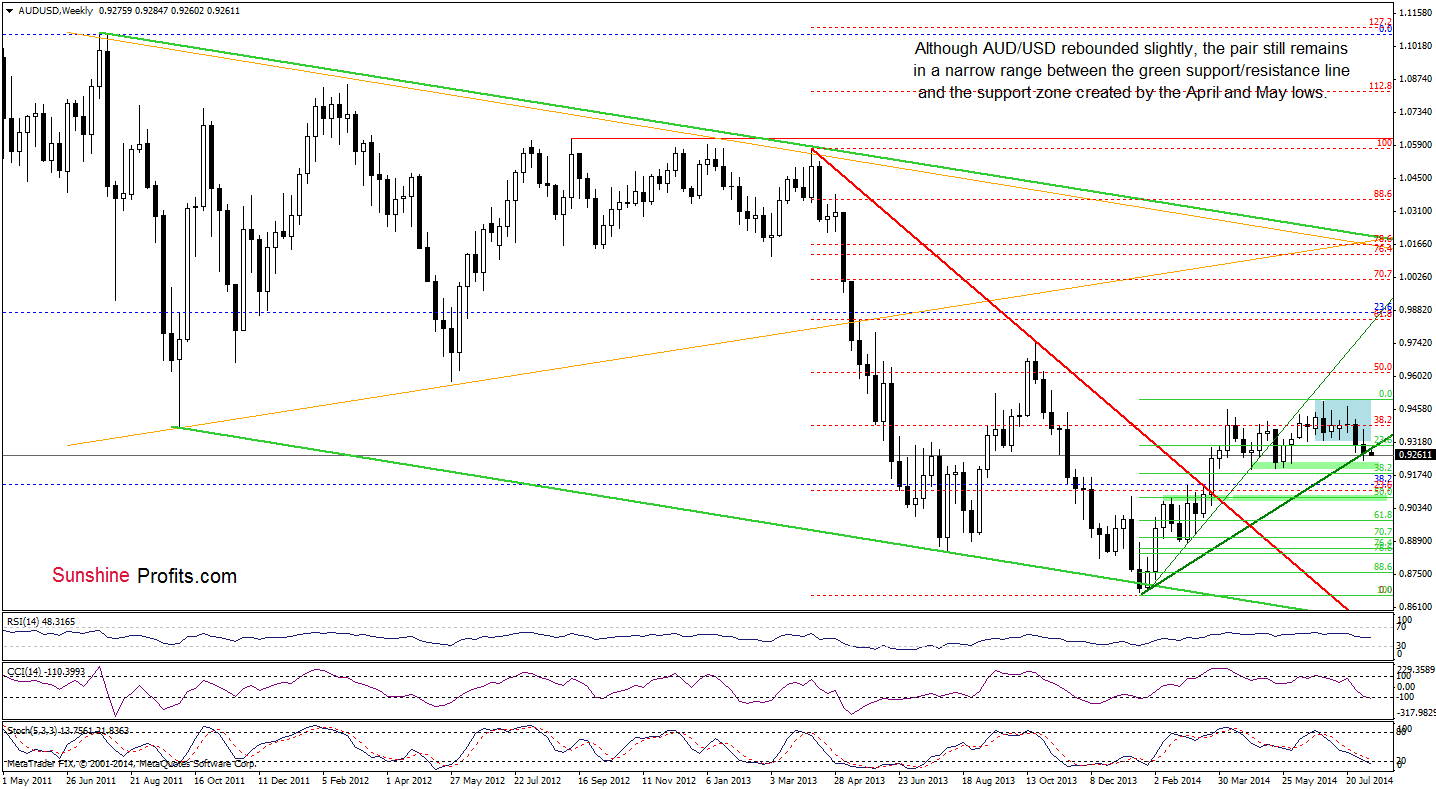Click the 100 Fibonacci level label

tap(1385, 143)
